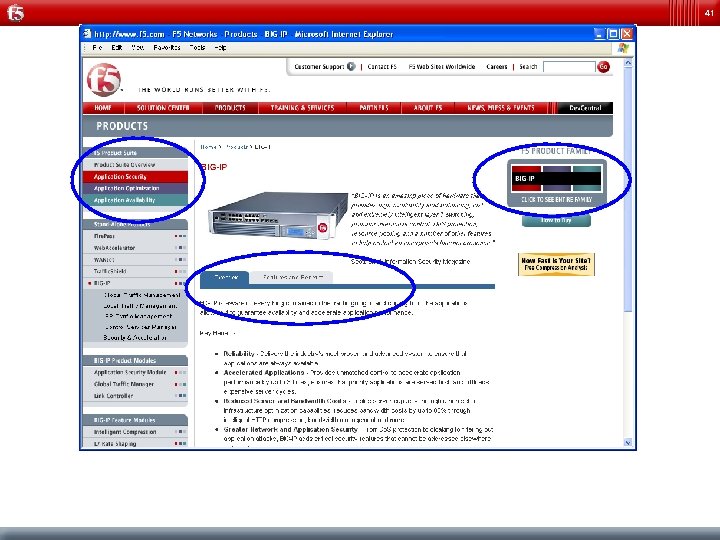This screenshot has height=540, width=720.
Task: Click the scrollbar down arrow
Action: tap(628, 443)
